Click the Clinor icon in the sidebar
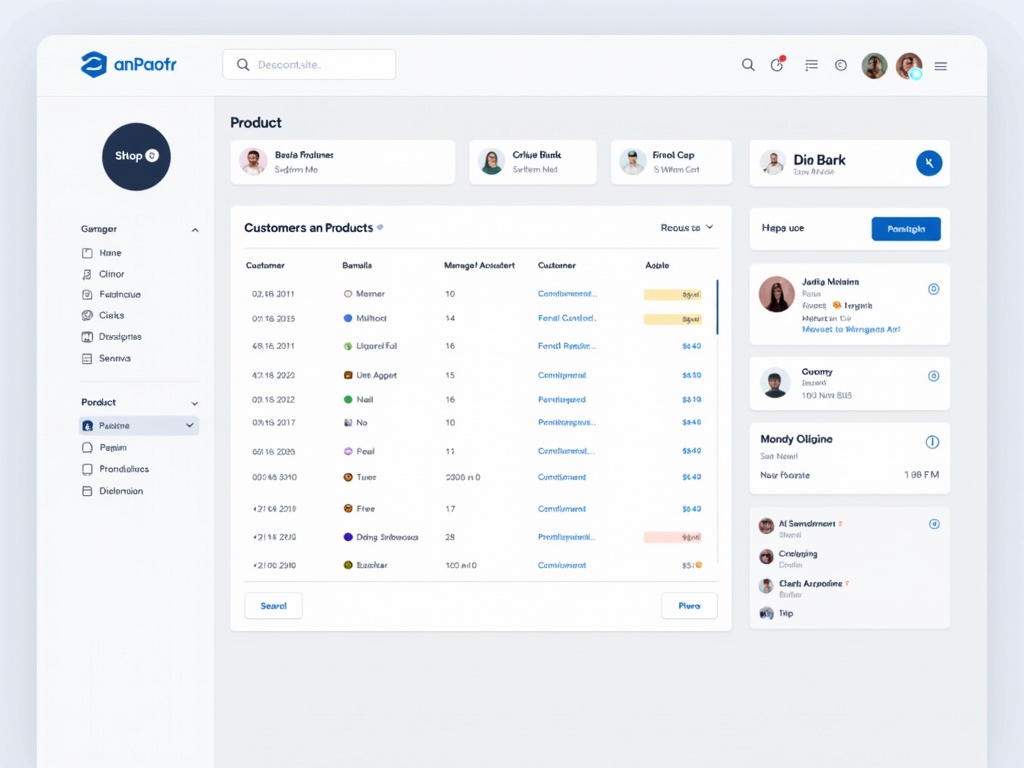The image size is (1024, 768). pyautogui.click(x=88, y=273)
